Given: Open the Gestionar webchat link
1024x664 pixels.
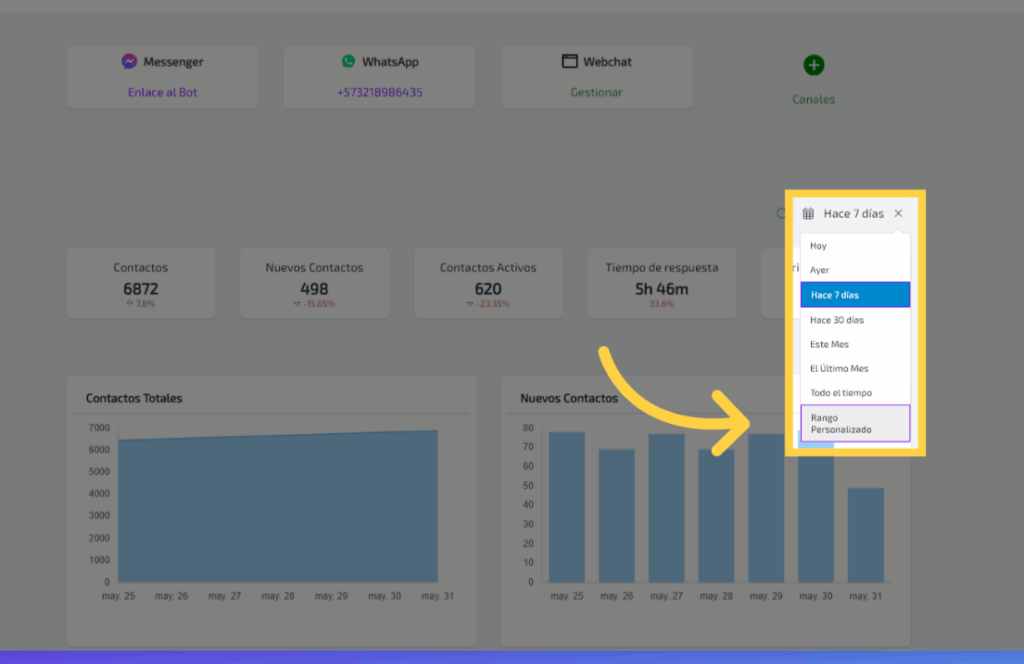Looking at the screenshot, I should coord(596,92).
